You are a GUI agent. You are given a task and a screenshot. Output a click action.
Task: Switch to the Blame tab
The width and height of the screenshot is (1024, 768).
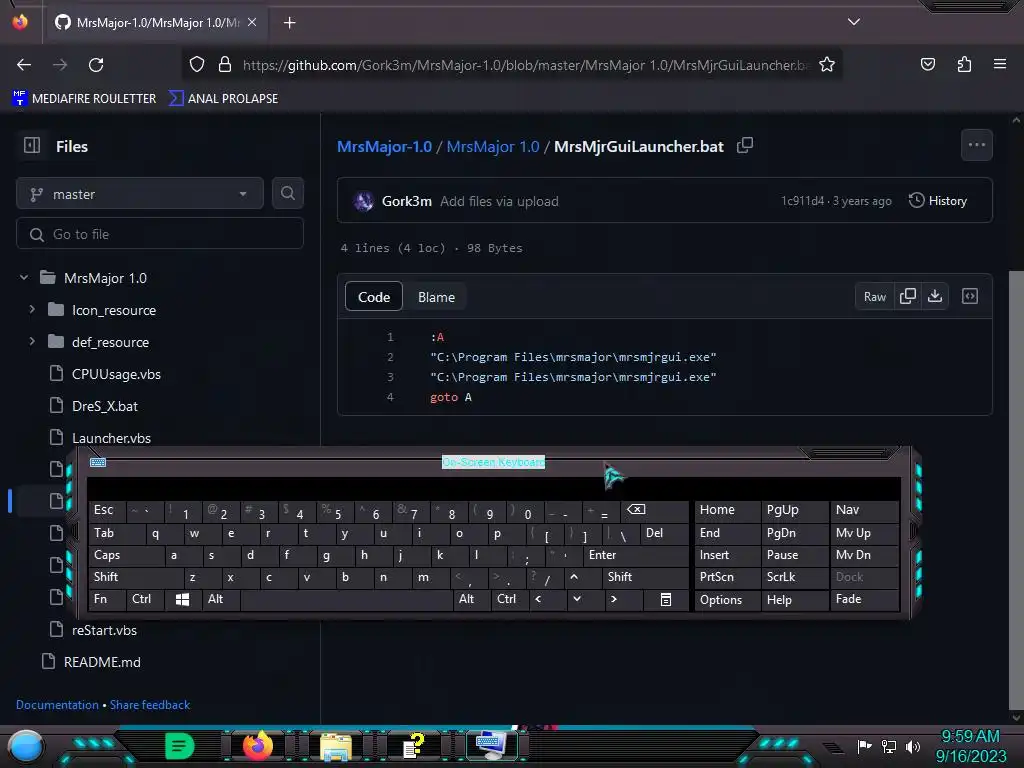coord(436,297)
